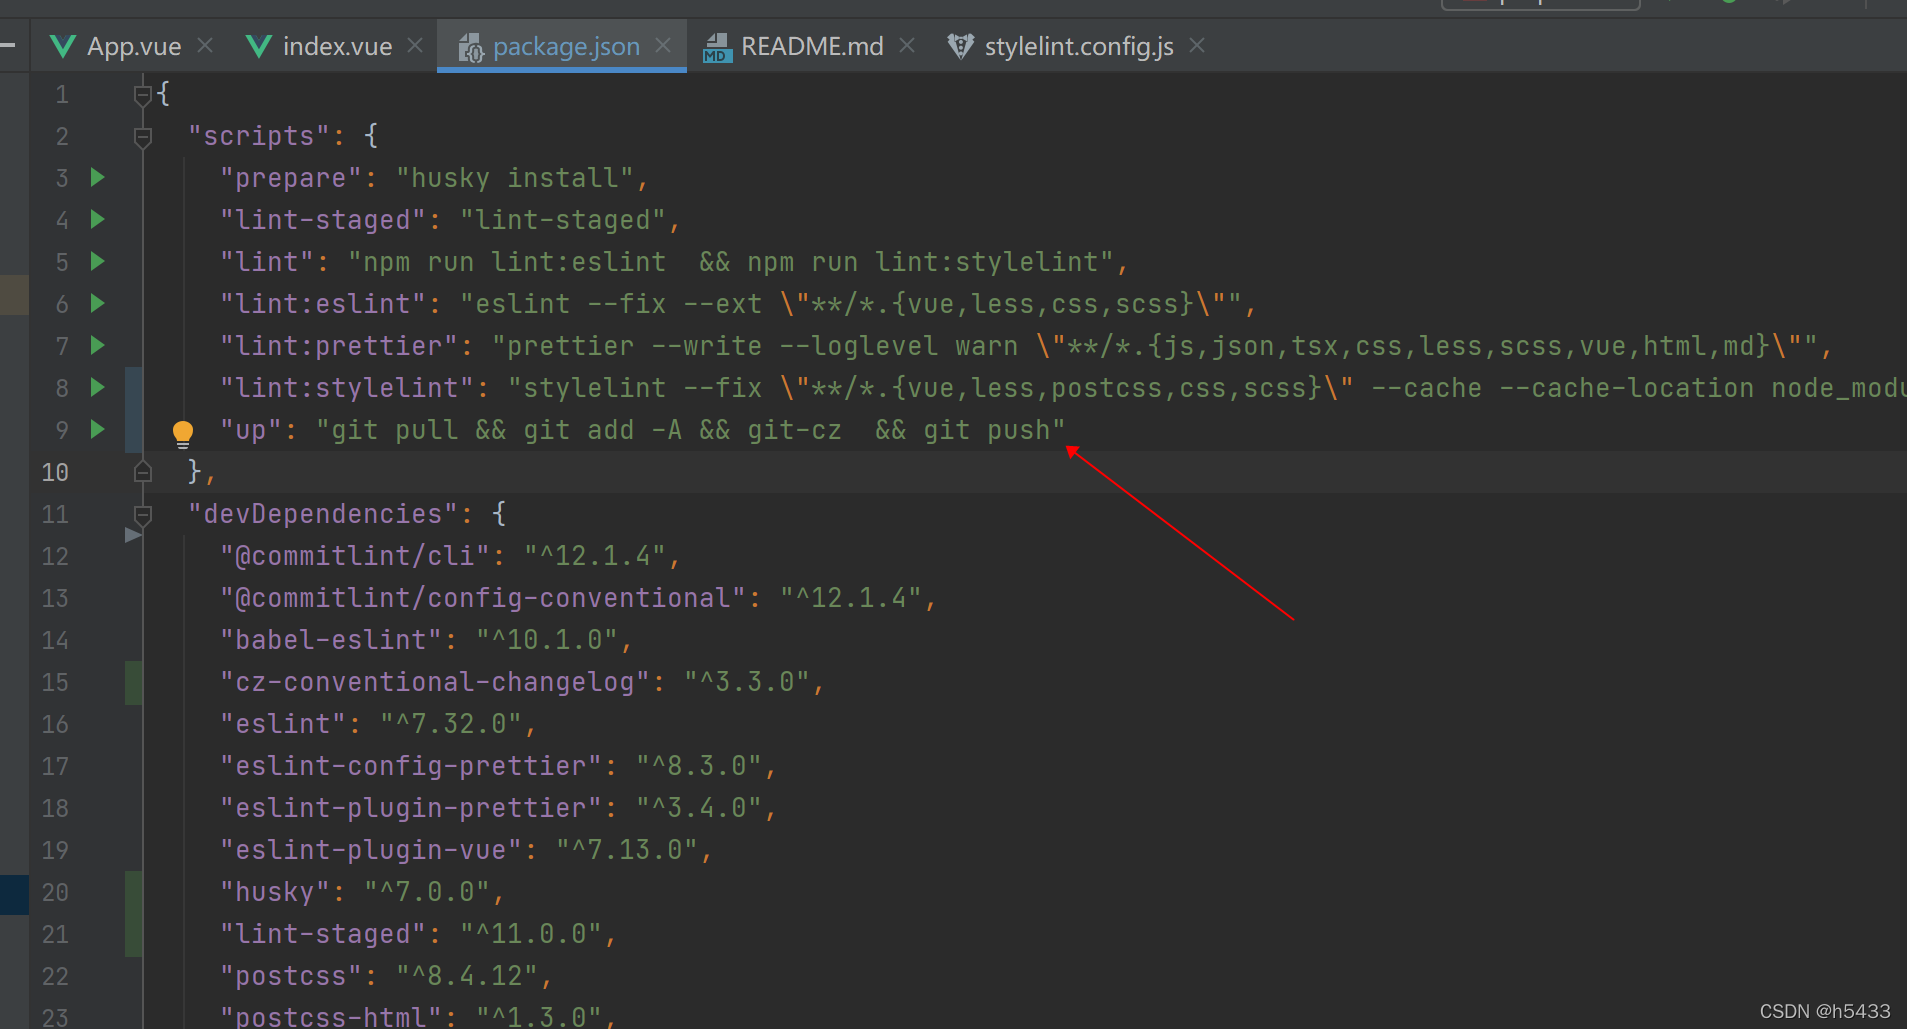Click fold end marker on line 10

[x=142, y=472]
